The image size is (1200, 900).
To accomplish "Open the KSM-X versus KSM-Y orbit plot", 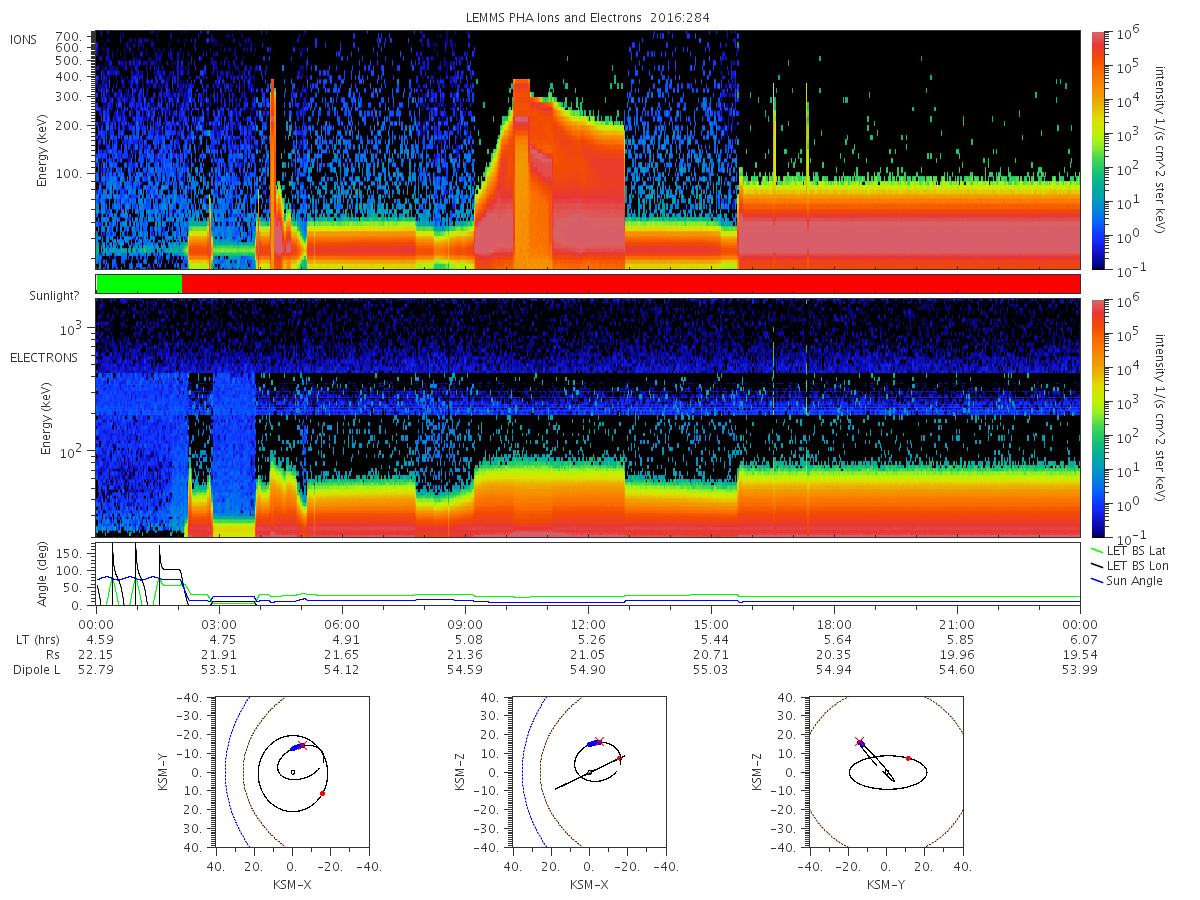I will (x=290, y=772).
